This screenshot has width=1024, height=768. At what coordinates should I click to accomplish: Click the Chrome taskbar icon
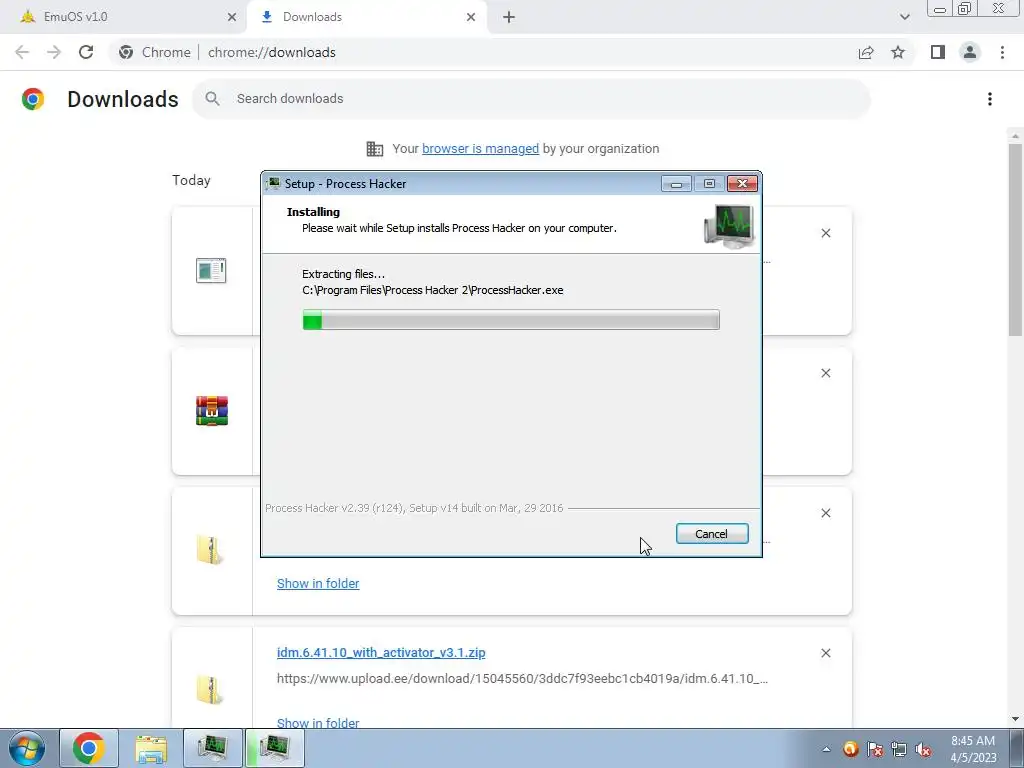click(x=89, y=748)
